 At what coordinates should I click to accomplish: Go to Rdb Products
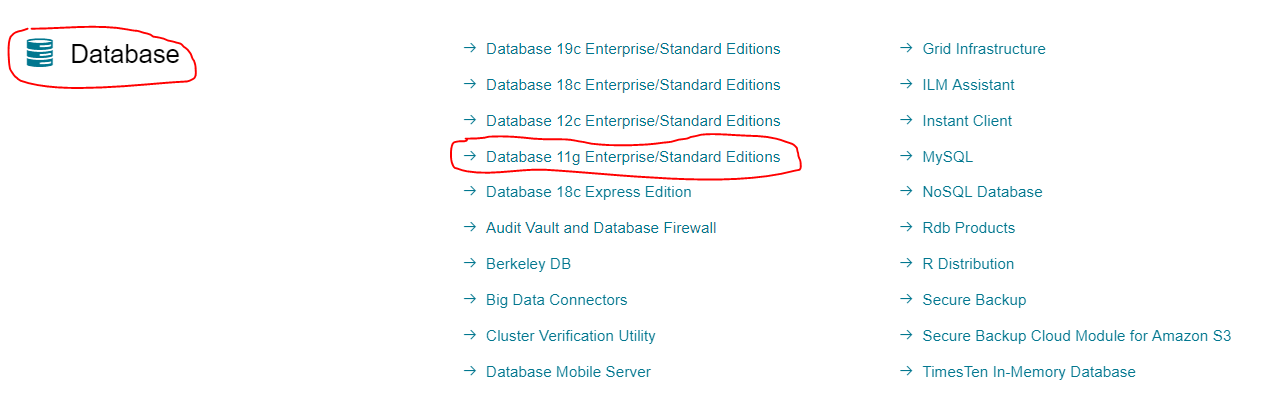tap(968, 228)
